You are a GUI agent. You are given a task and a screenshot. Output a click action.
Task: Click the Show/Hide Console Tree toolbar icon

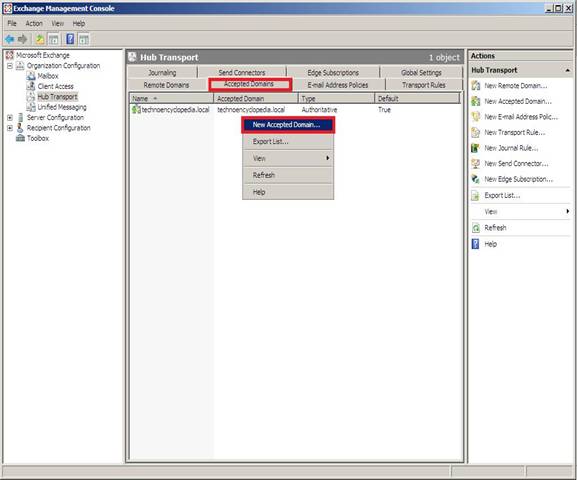pyautogui.click(x=54, y=39)
